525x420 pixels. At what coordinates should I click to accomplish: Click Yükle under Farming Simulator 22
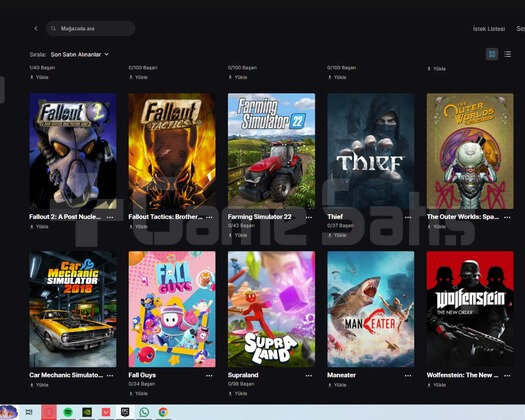point(238,235)
